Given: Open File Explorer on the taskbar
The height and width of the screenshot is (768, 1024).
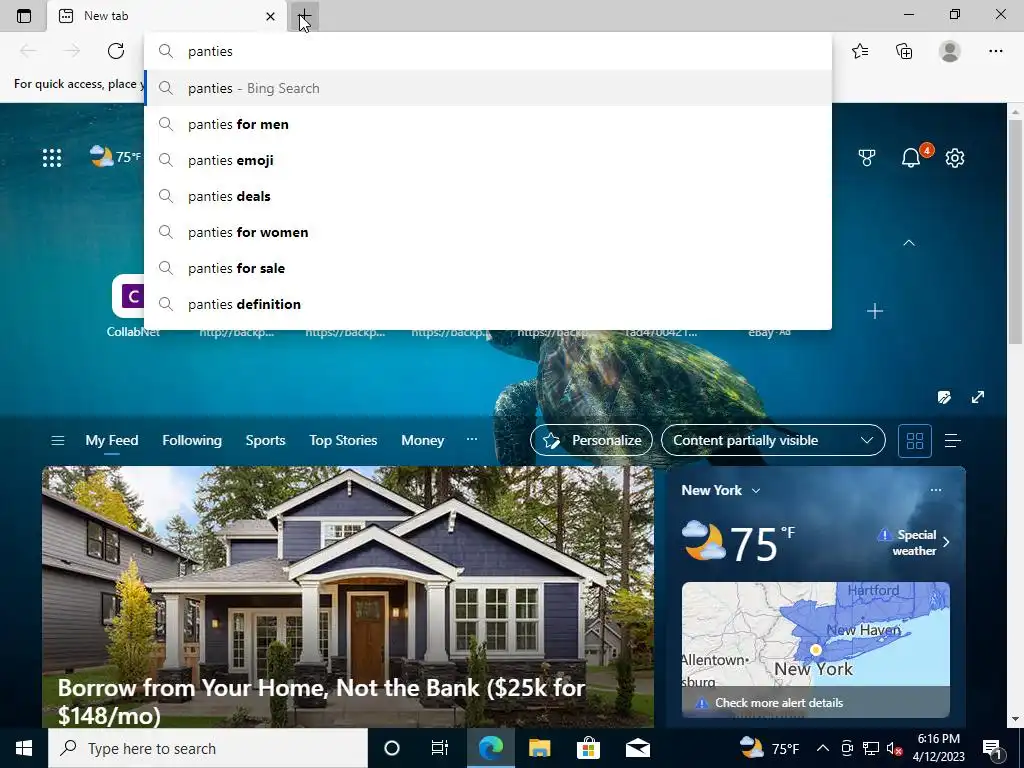Looking at the screenshot, I should [539, 748].
